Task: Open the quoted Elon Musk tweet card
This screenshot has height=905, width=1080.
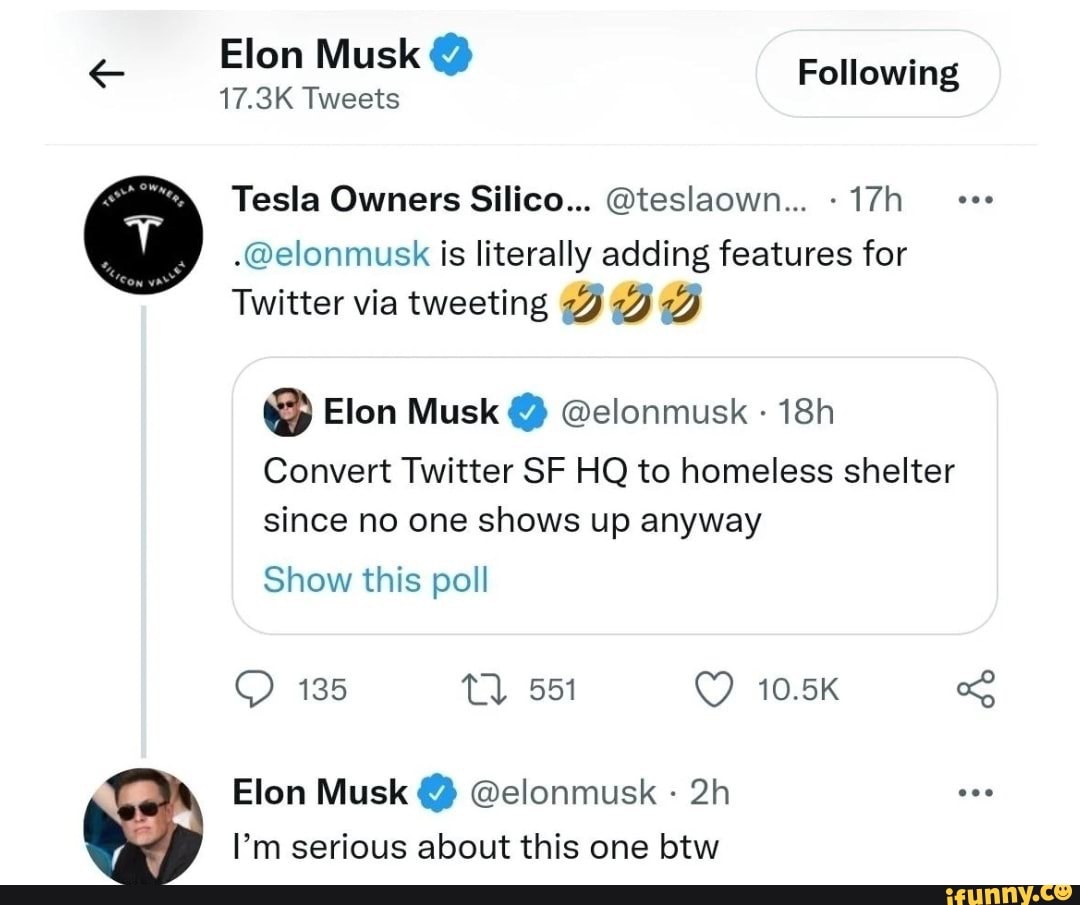Action: 618,495
